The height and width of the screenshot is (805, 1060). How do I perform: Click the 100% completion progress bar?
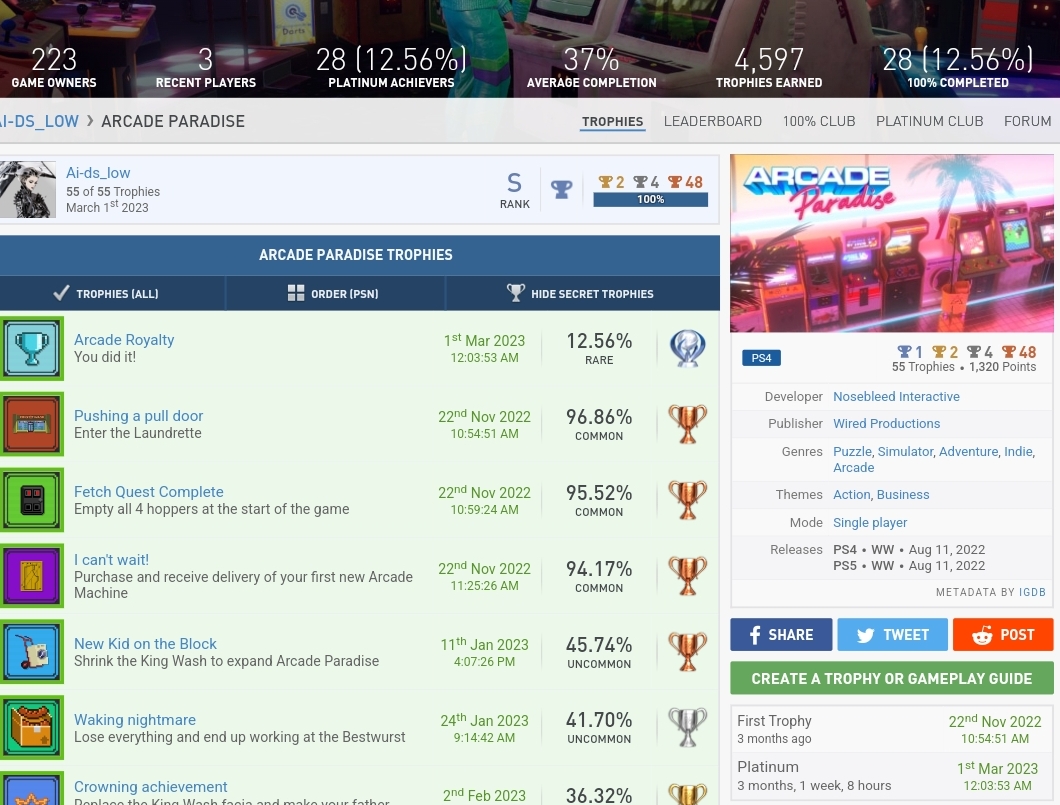pos(650,199)
